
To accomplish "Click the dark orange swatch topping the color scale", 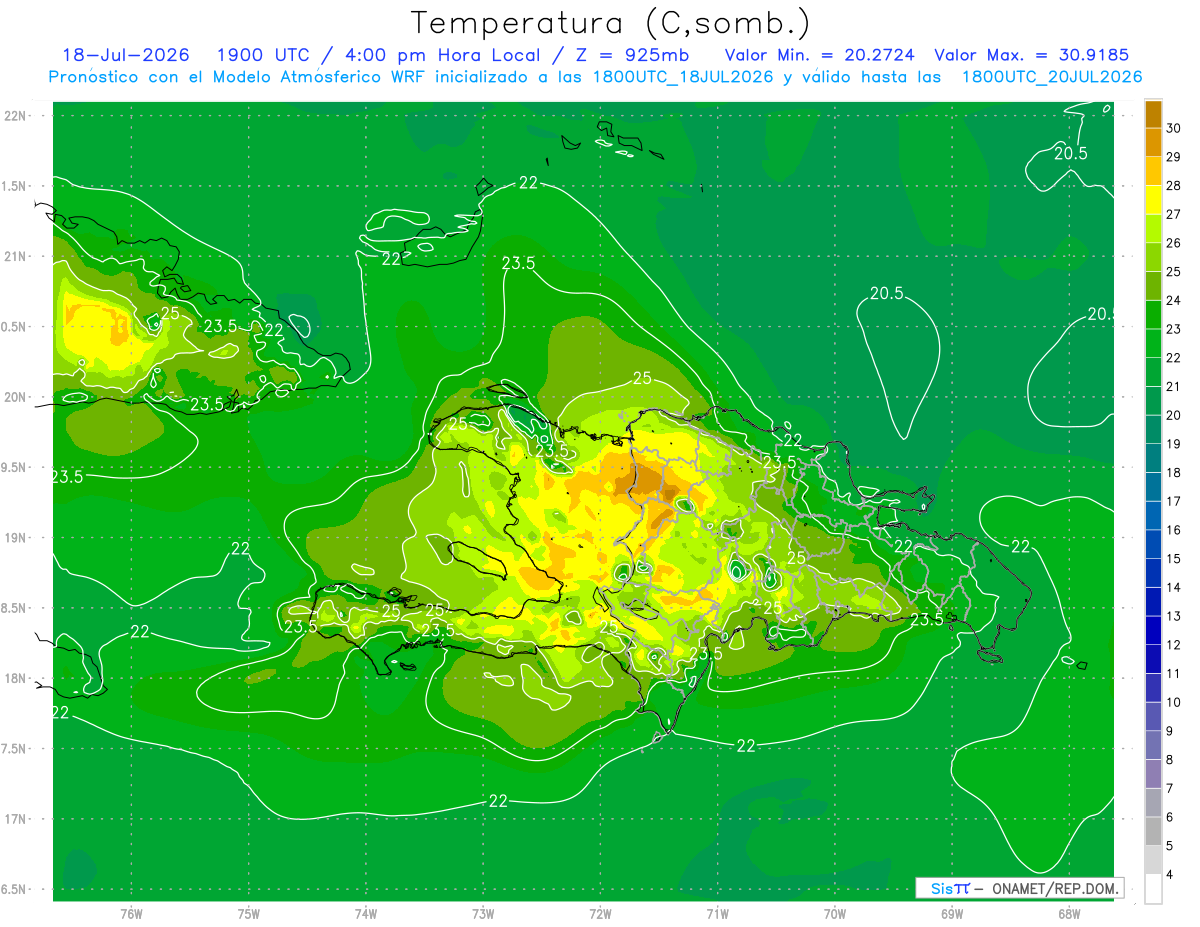I will pyautogui.click(x=1153, y=115).
